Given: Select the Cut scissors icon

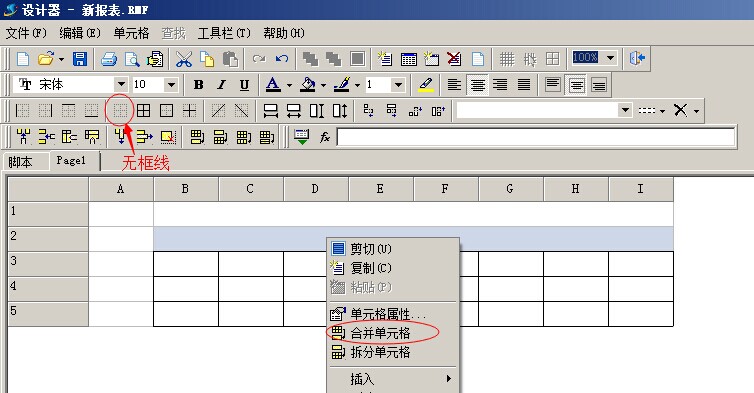Looking at the screenshot, I should point(184,59).
